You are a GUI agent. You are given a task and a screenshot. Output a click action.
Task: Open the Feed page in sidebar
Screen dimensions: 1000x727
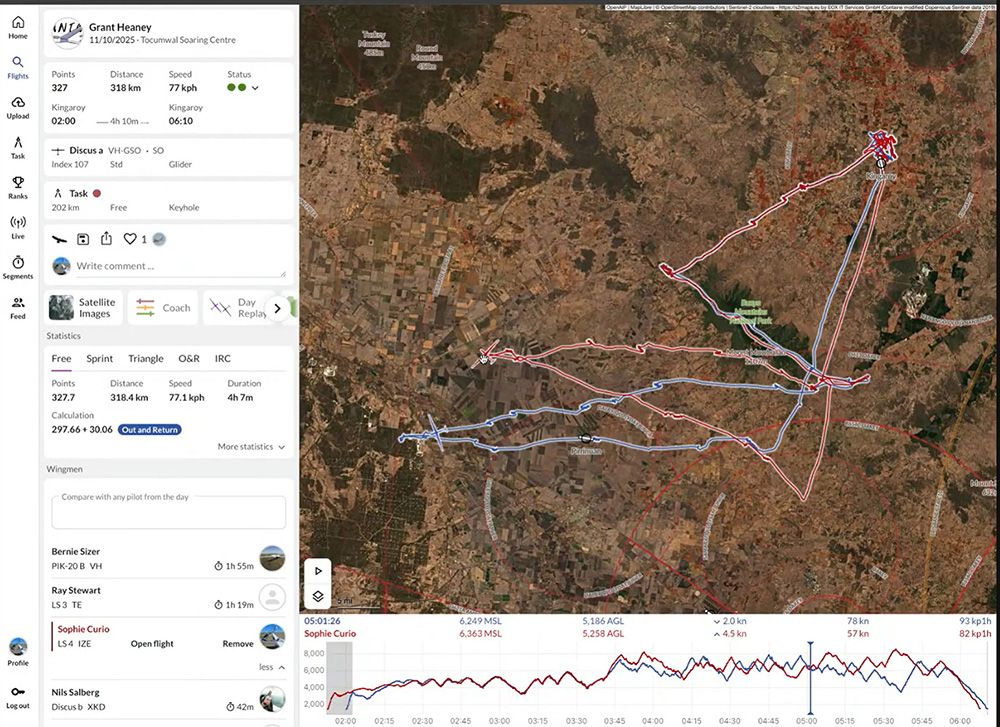click(x=18, y=307)
